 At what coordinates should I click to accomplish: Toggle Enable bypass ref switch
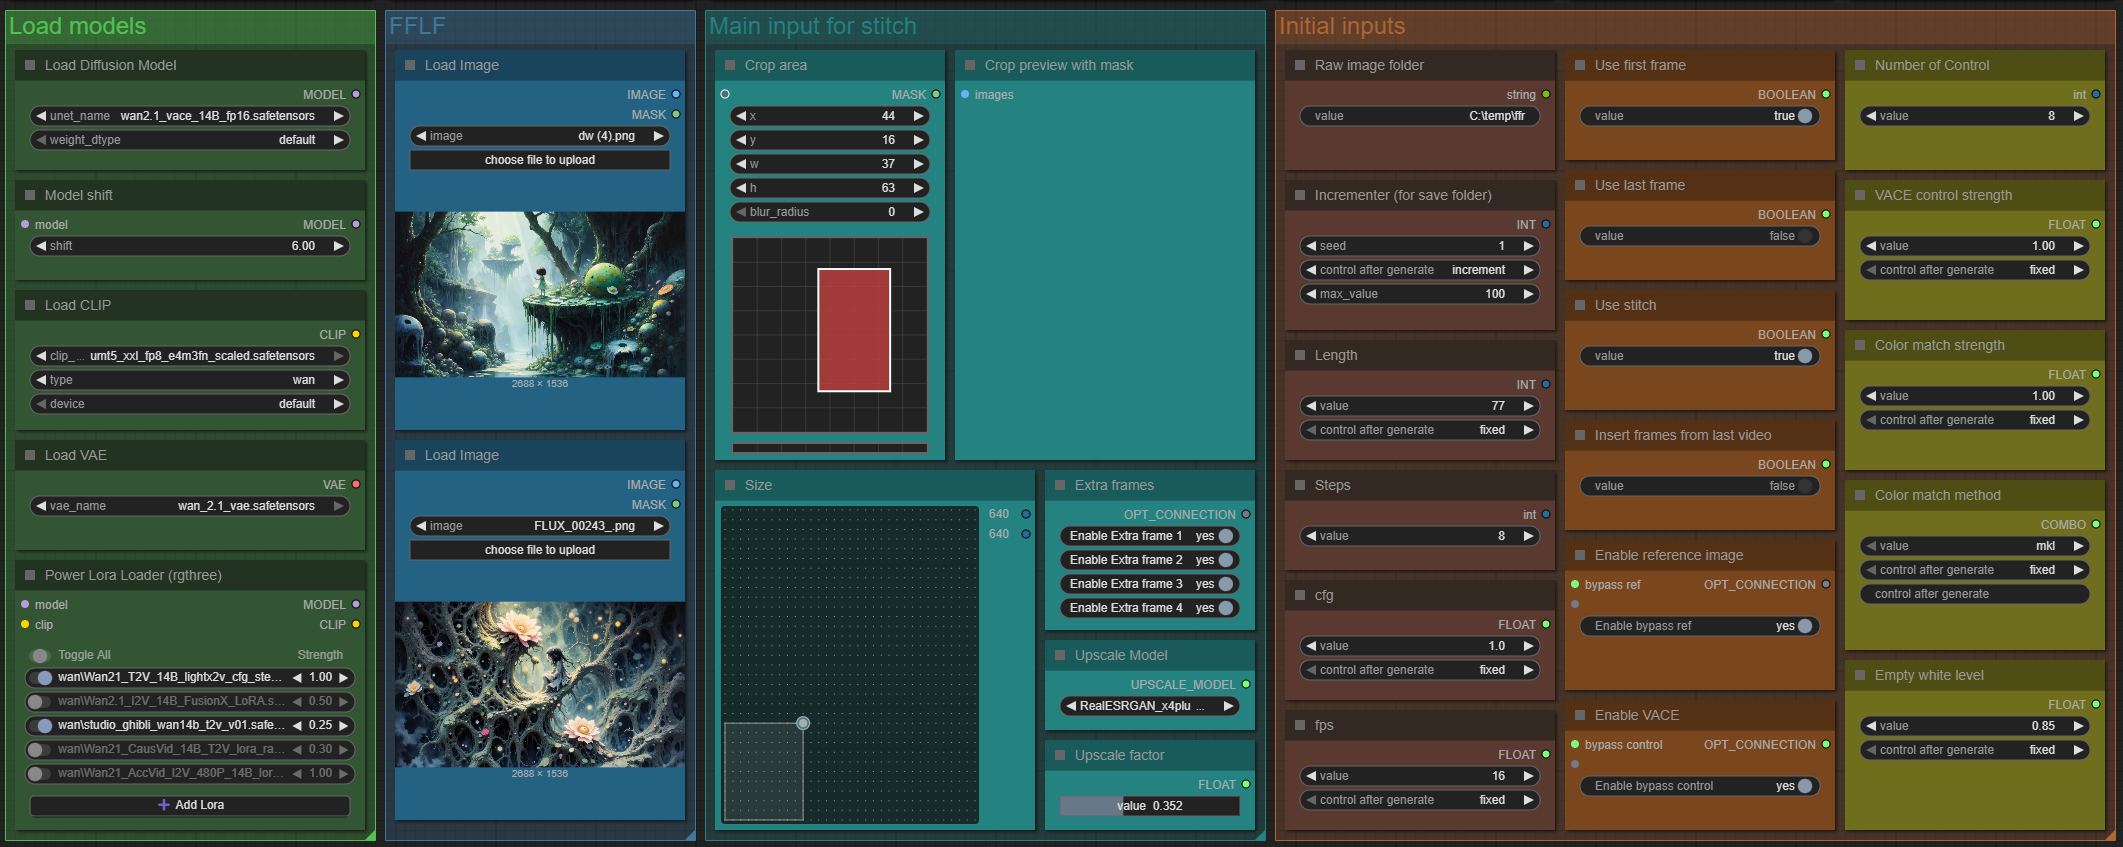[x=1804, y=626]
